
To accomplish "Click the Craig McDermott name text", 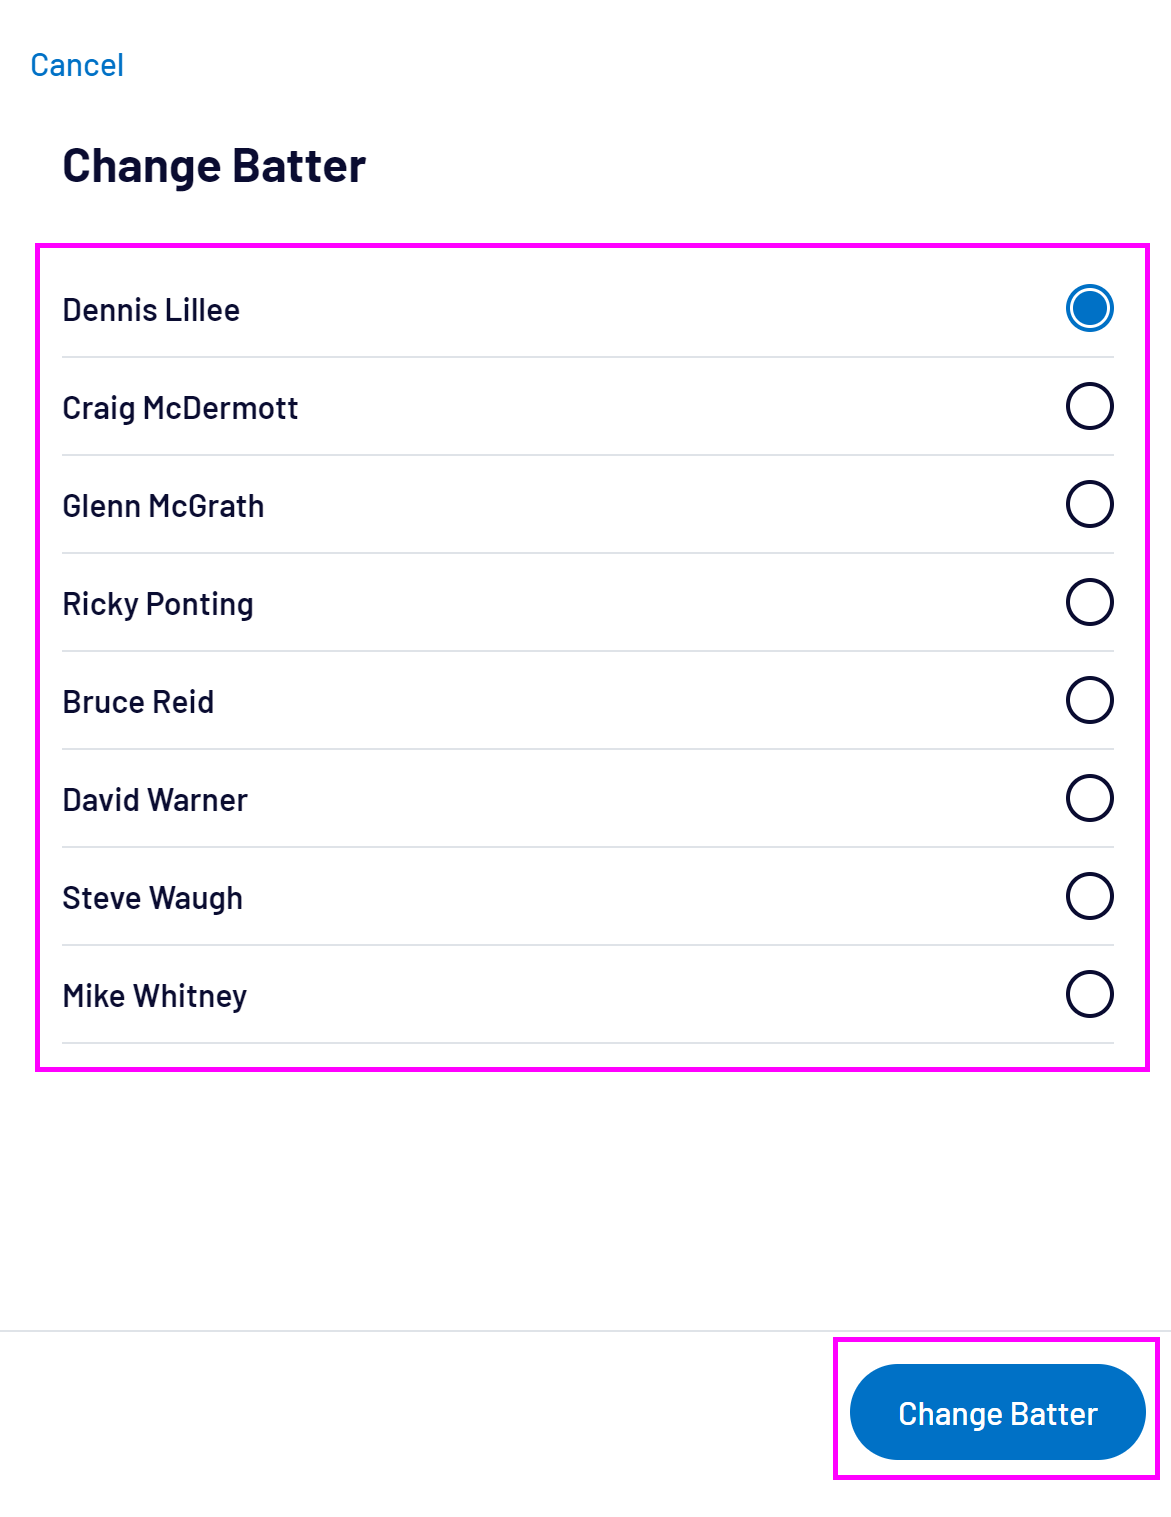I will (x=180, y=408).
